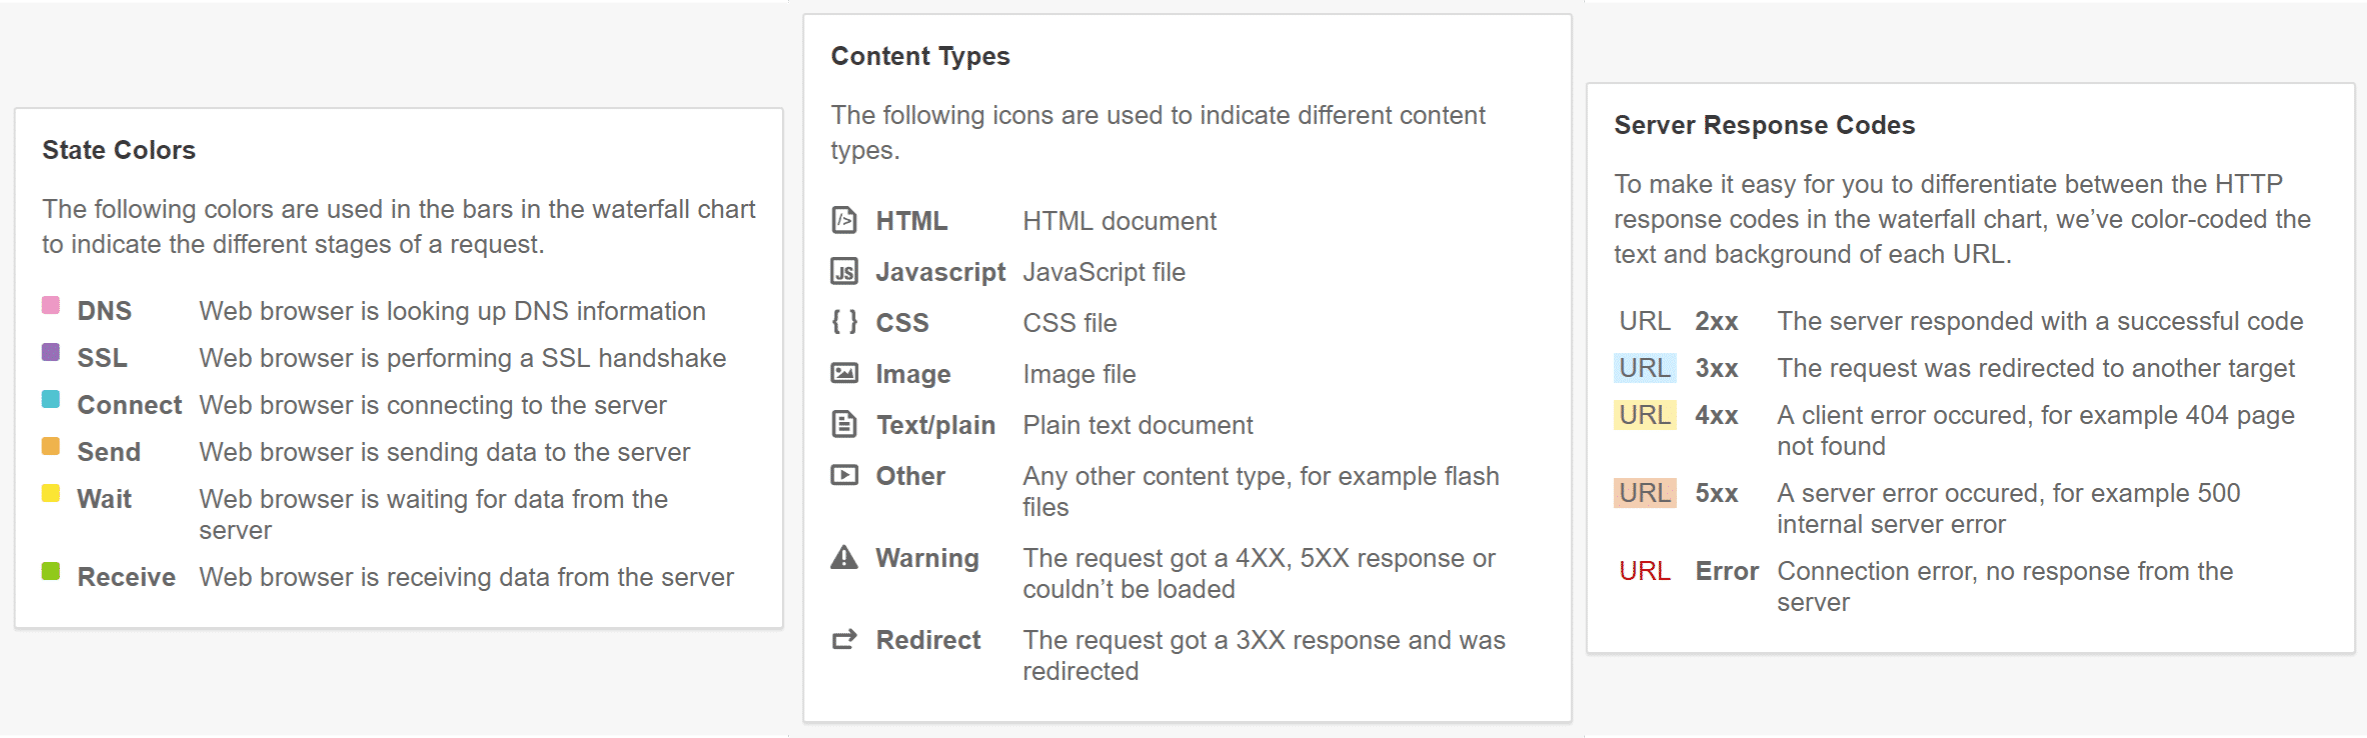Image resolution: width=2367 pixels, height=738 pixels.
Task: Click the Text/plain document icon
Action: pos(844,424)
